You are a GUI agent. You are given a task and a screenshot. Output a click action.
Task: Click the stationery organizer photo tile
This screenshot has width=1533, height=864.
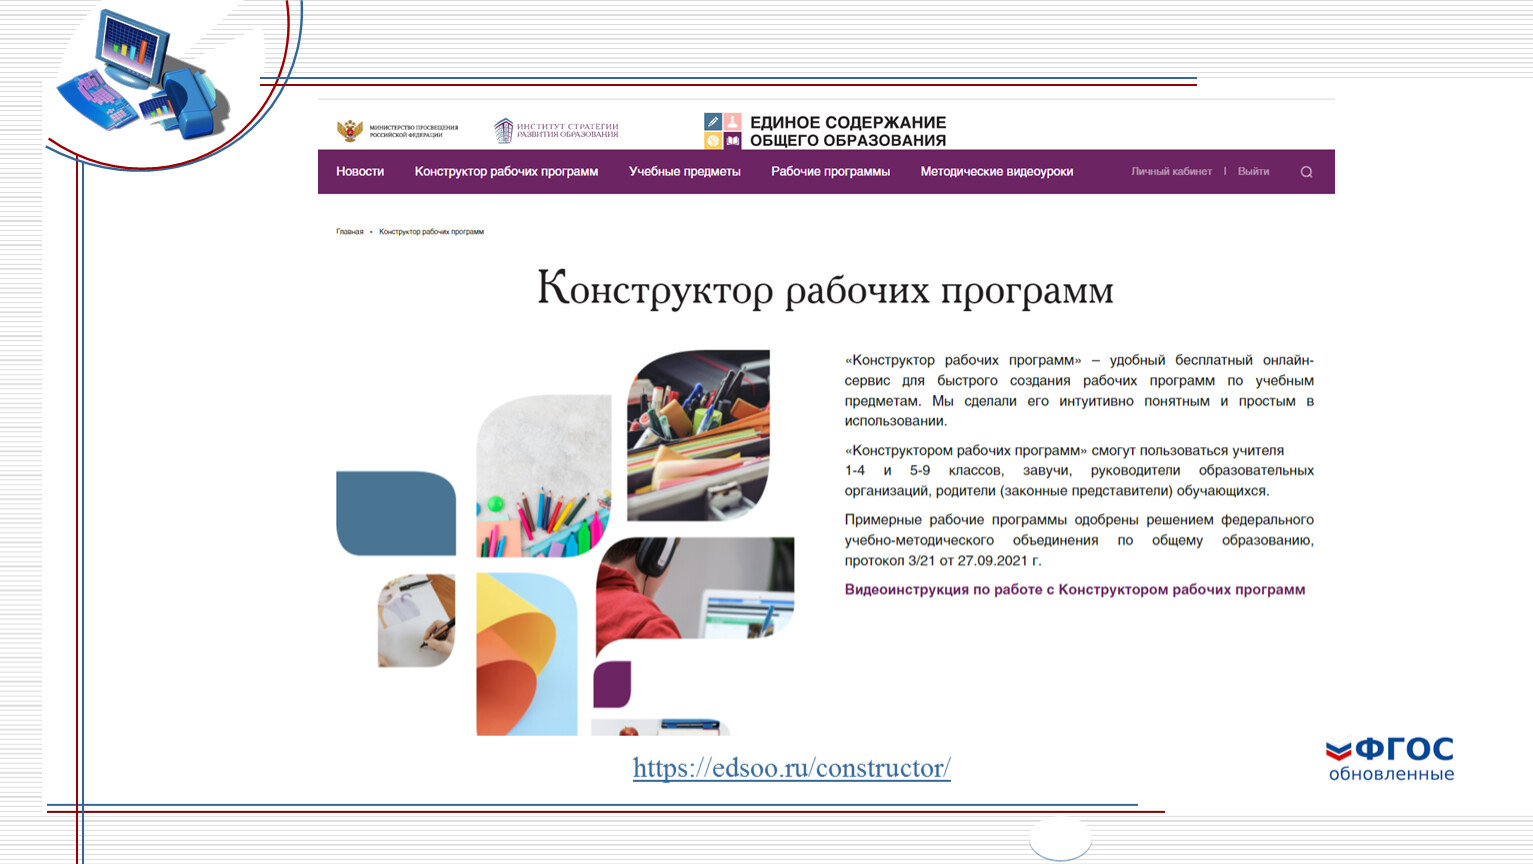698,433
